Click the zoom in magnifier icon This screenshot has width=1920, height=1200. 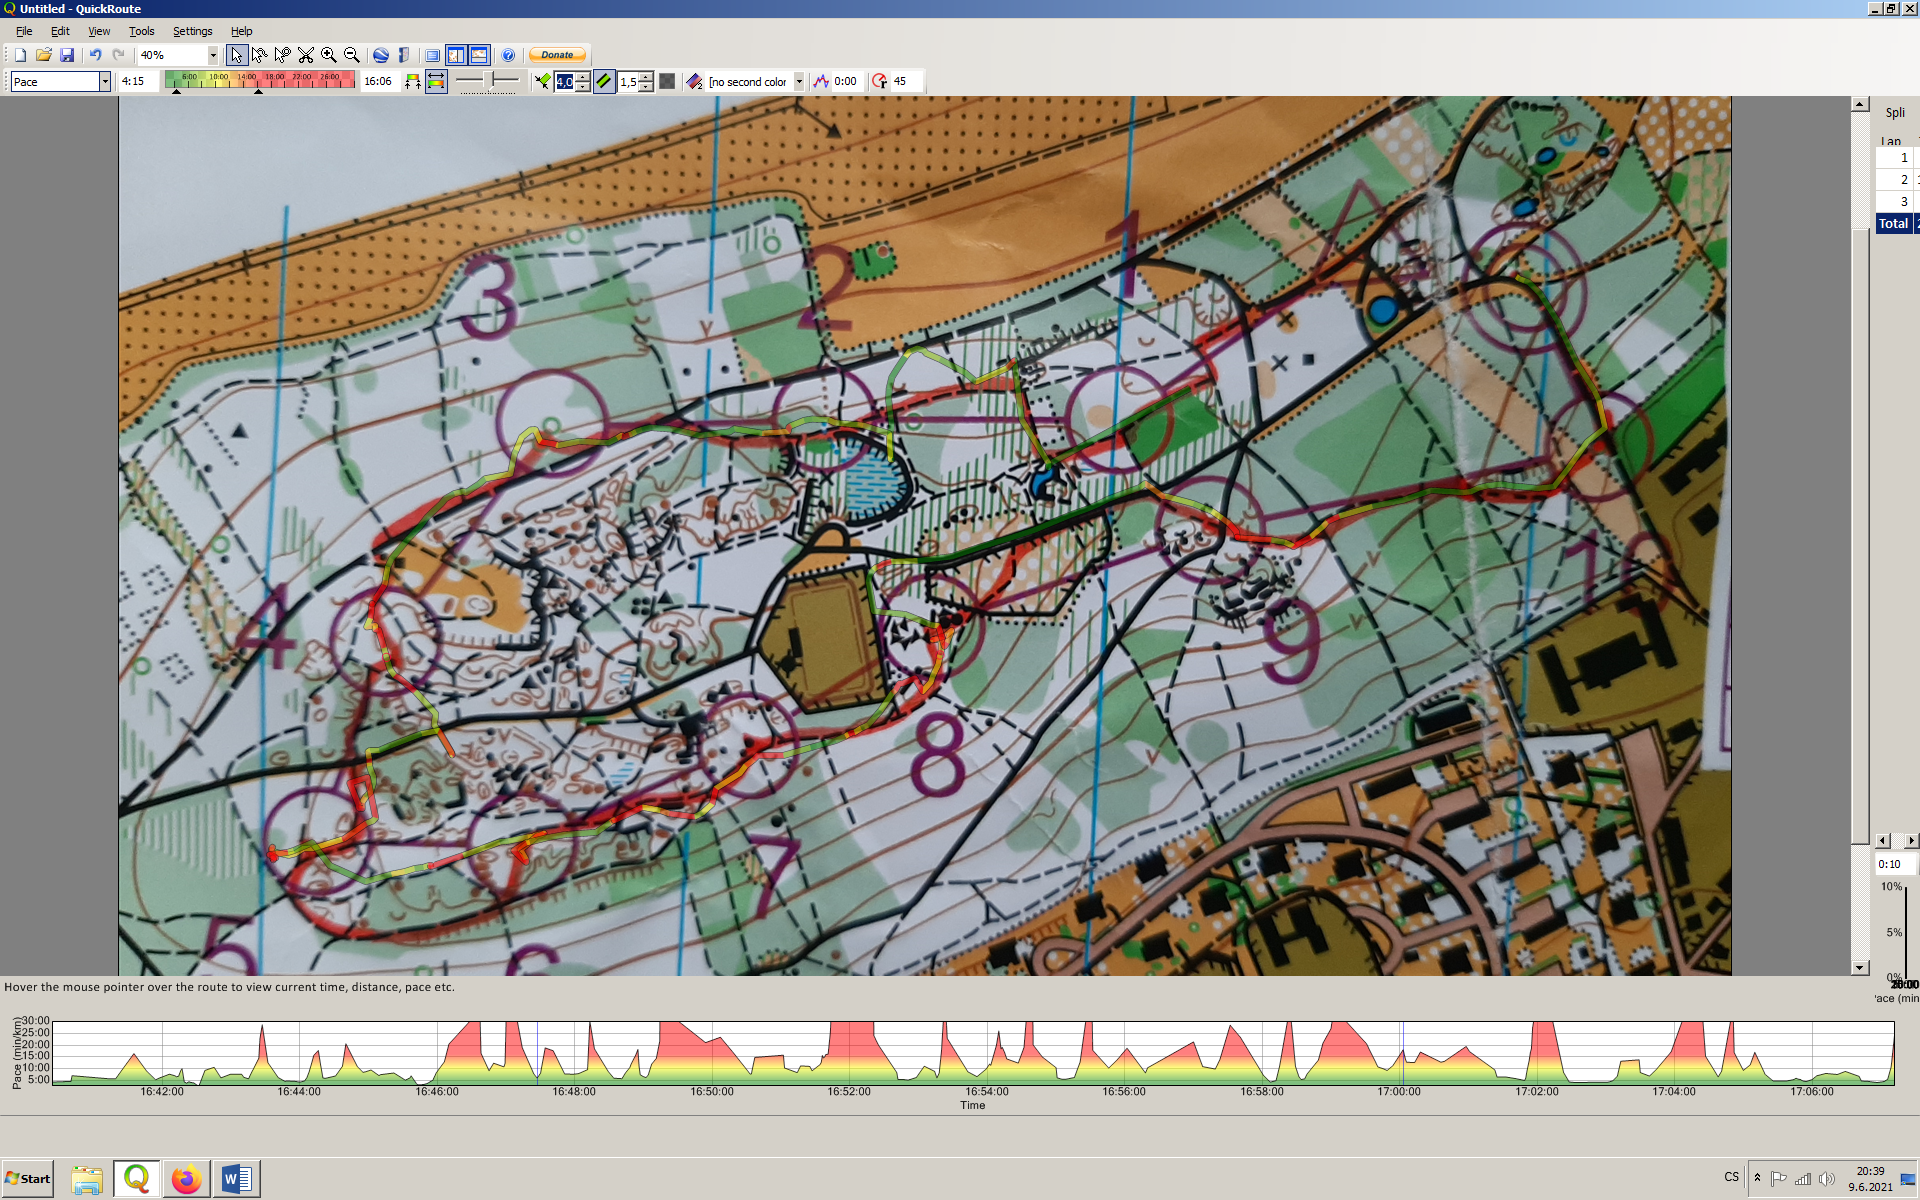(328, 55)
